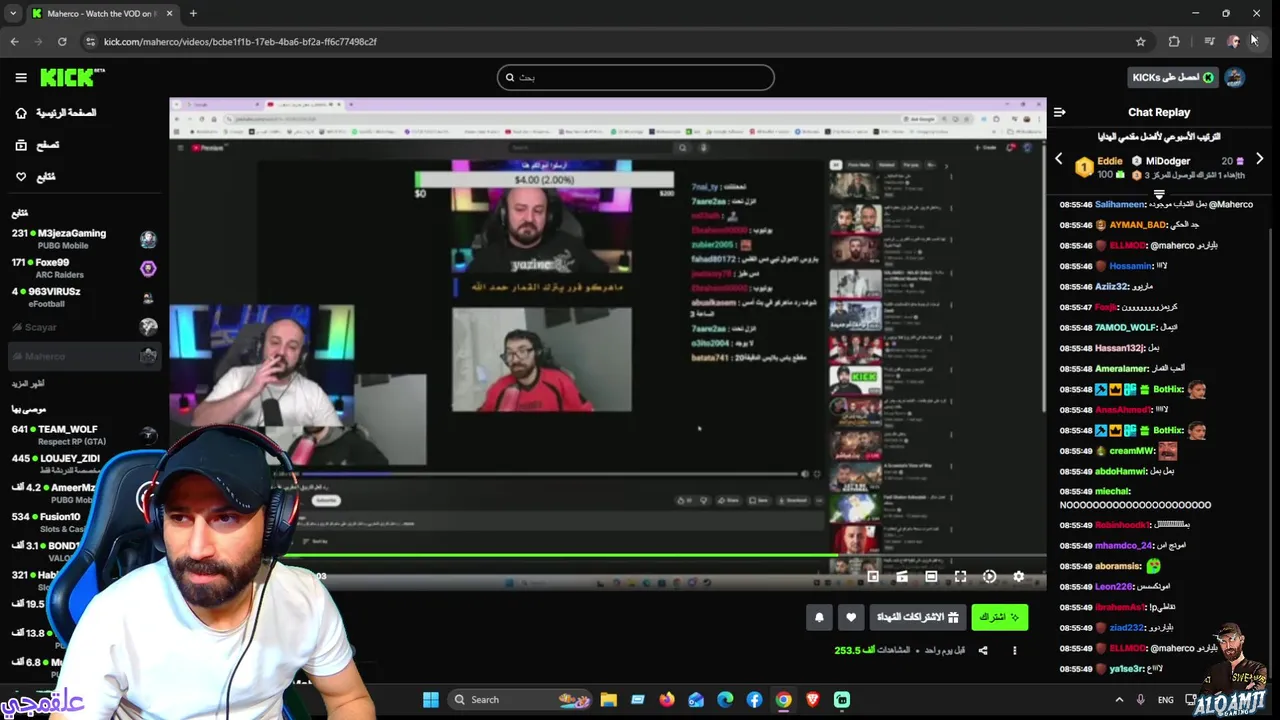The height and width of the screenshot is (720, 1280).
Task: Click the gift subscriptions button
Action: (916, 617)
